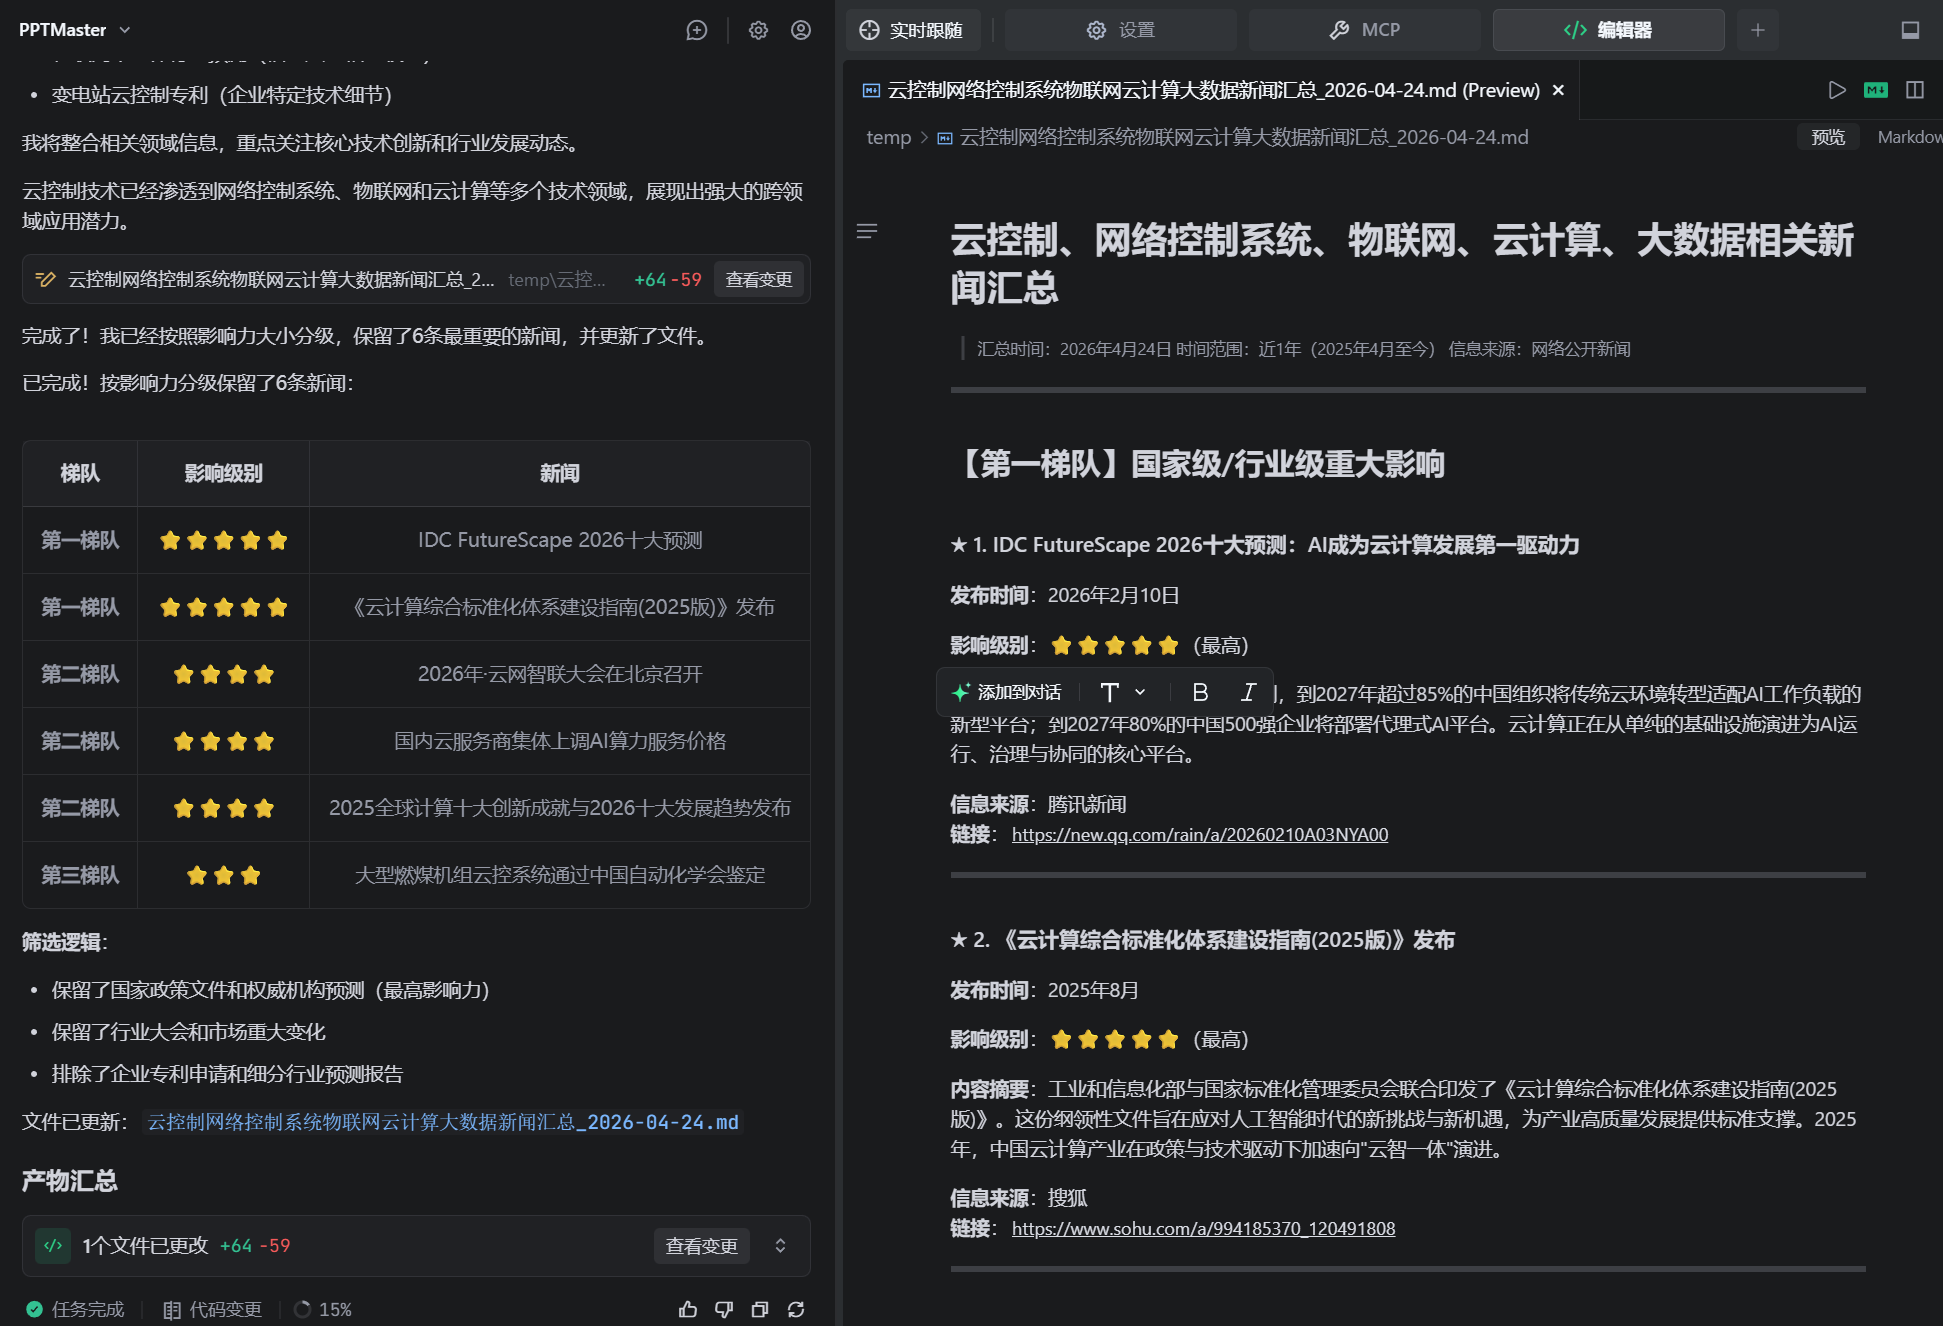Open the sohu.com article link

[1203, 1228]
